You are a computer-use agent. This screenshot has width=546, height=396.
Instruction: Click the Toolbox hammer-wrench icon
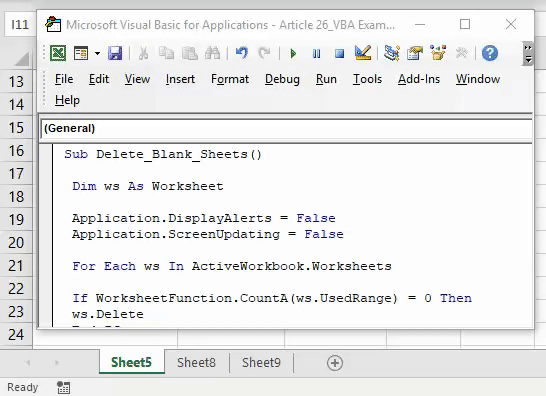pos(461,53)
